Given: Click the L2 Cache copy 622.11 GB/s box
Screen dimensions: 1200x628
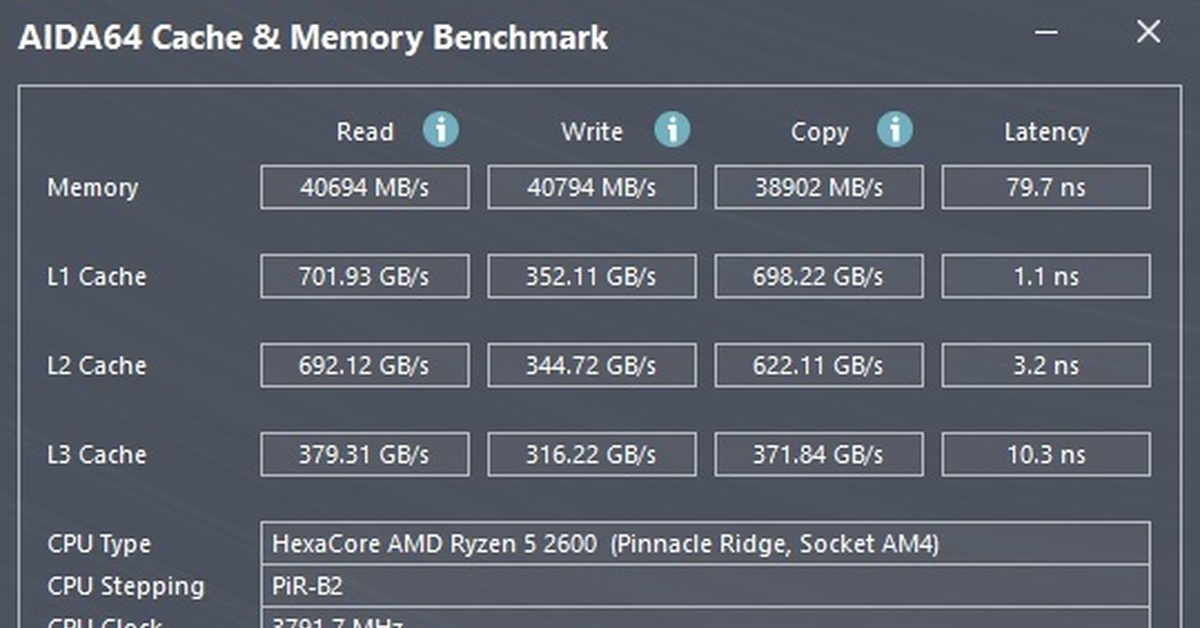Looking at the screenshot, I should point(818,366).
